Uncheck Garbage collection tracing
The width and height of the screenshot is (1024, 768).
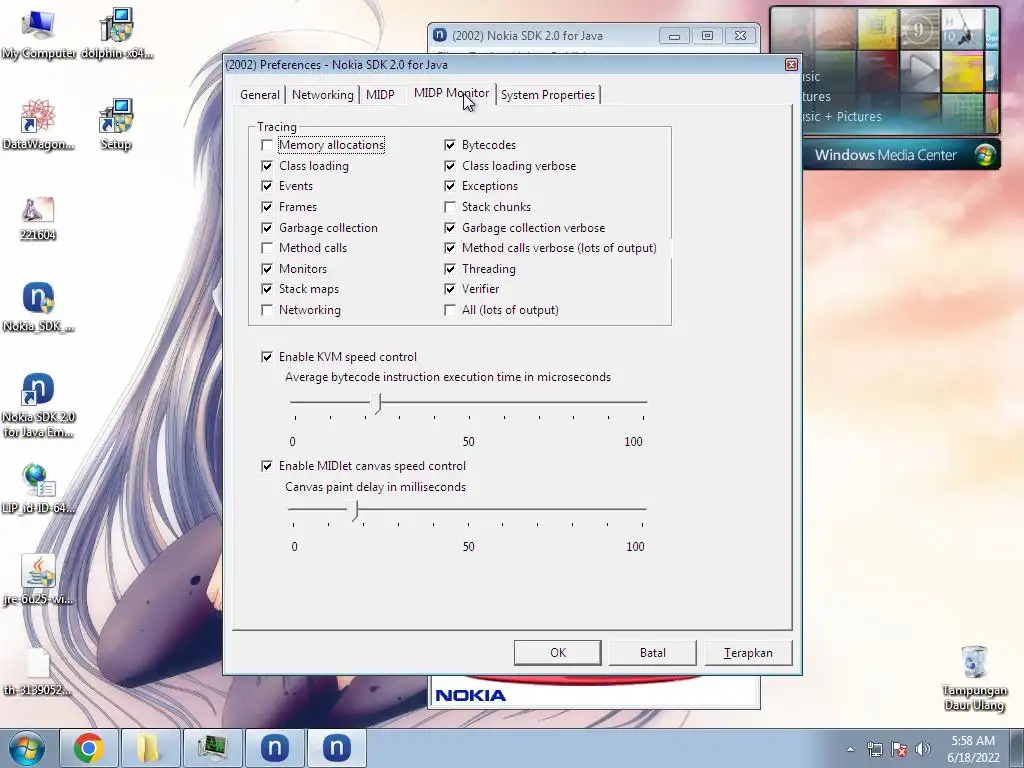pos(266,228)
